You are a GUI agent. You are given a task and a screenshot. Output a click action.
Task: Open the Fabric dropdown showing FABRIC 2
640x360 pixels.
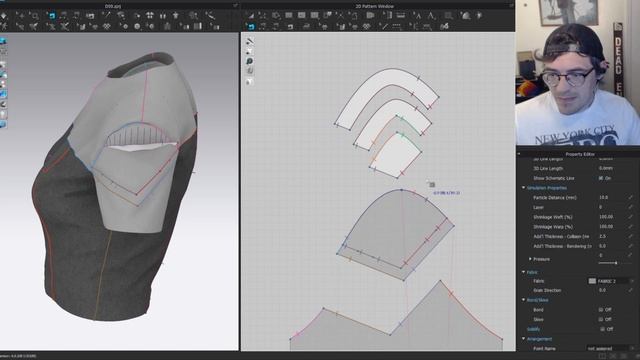611,281
